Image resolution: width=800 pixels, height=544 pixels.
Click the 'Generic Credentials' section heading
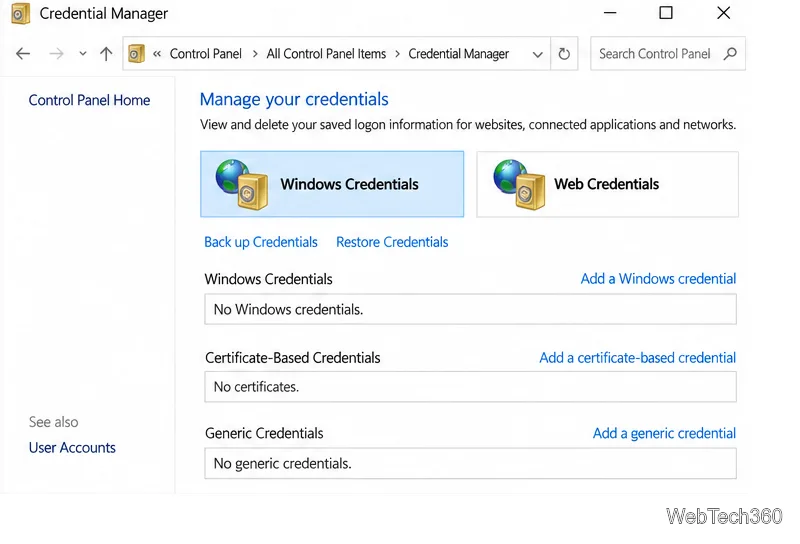264,433
